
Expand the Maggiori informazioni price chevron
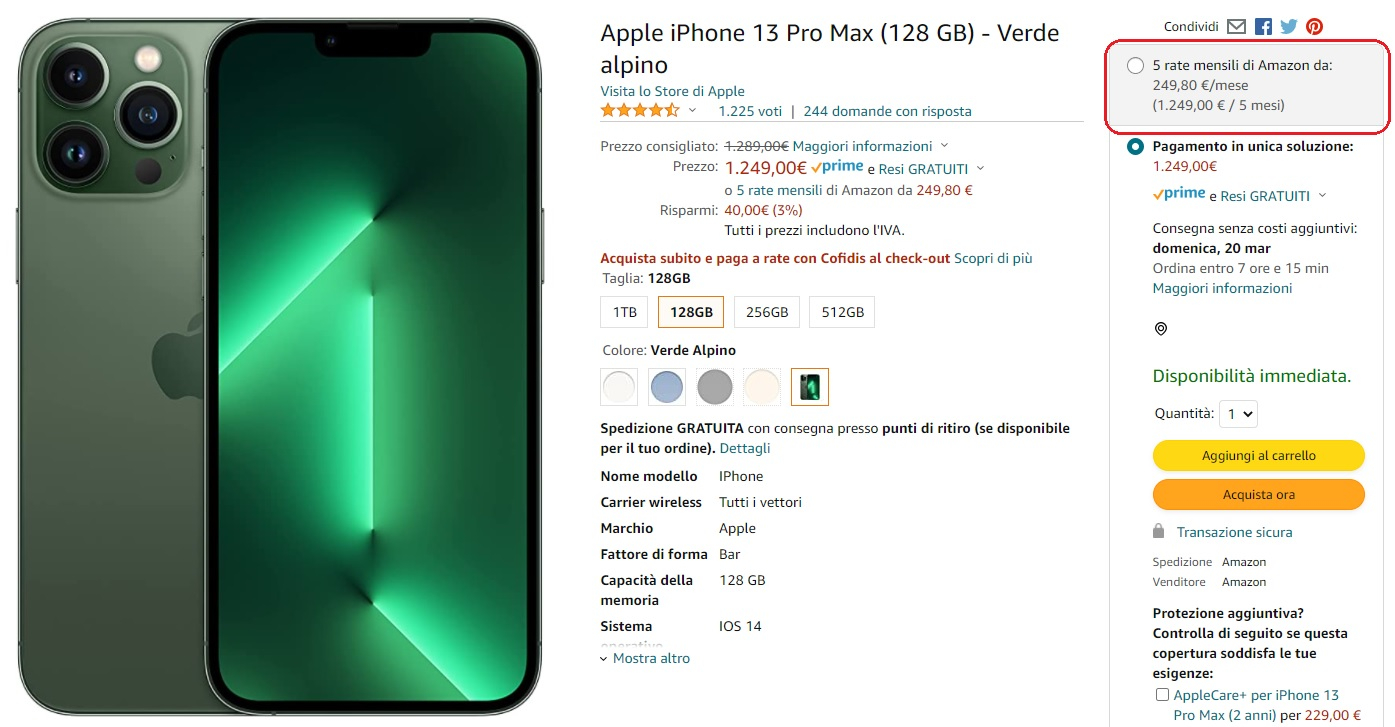945,146
